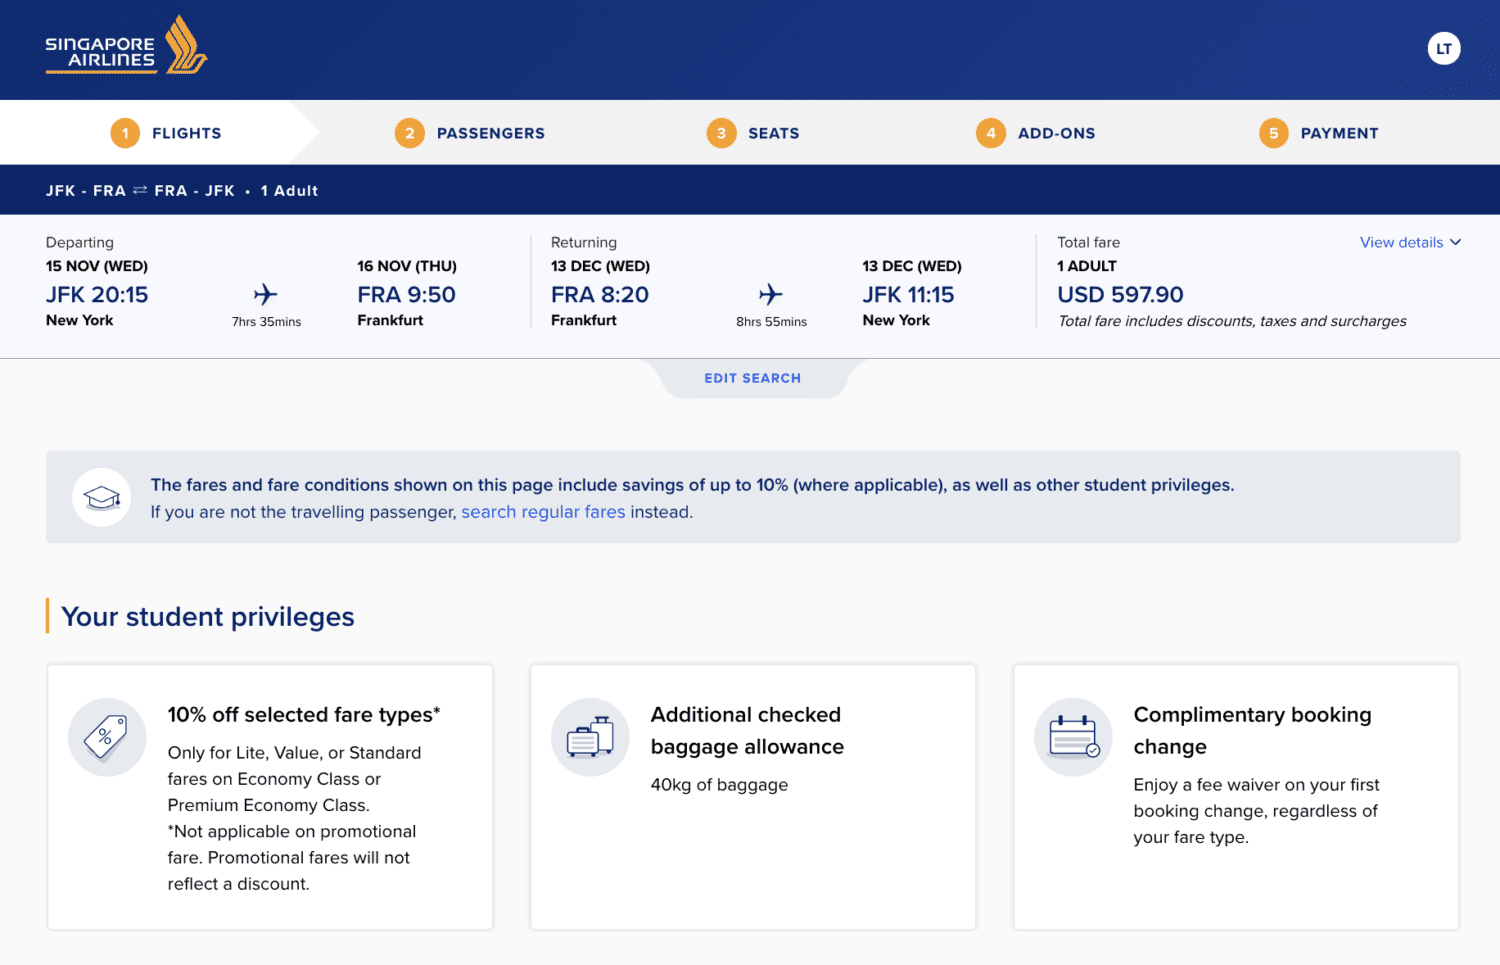Click the Singapore Airlines logo
Viewport: 1500px width, 965px height.
[125, 47]
